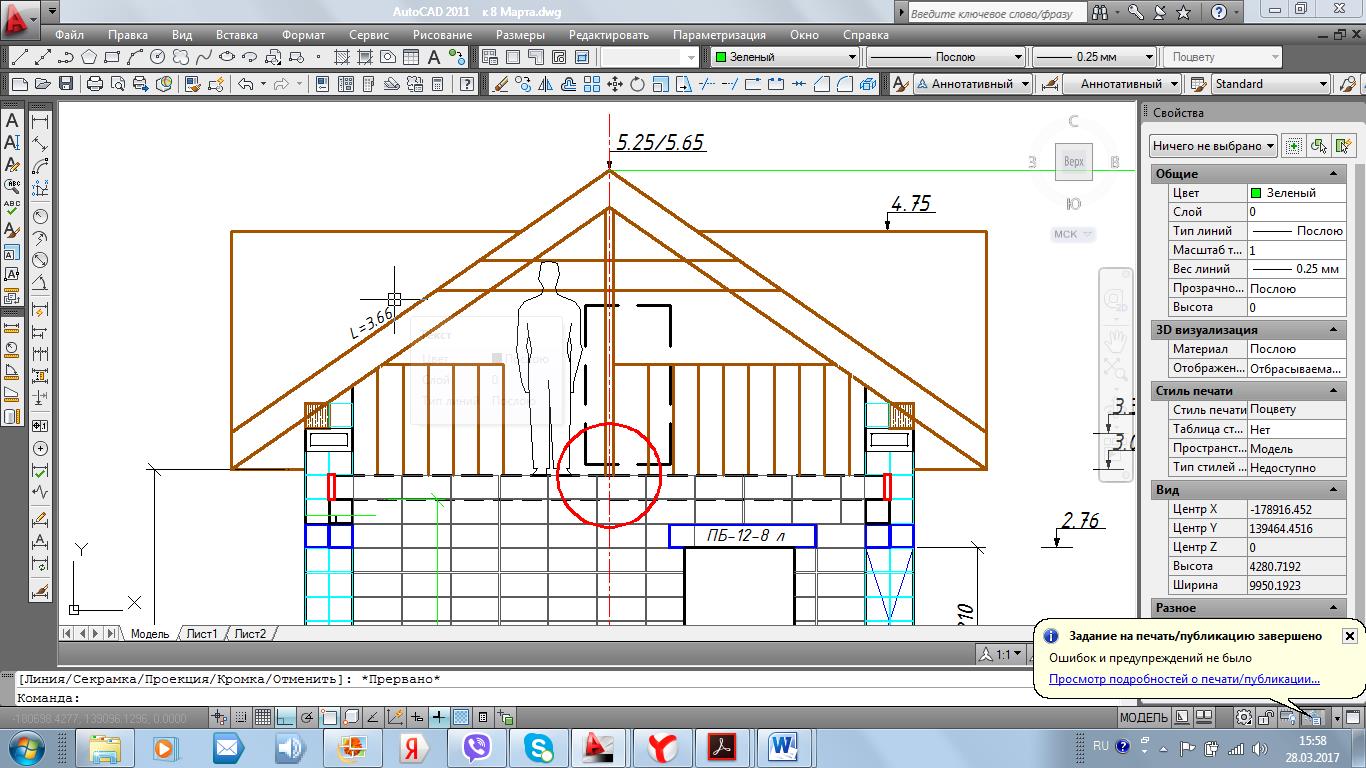The height and width of the screenshot is (768, 1366).
Task: Switch to the Лист2 layout tab
Action: click(250, 634)
